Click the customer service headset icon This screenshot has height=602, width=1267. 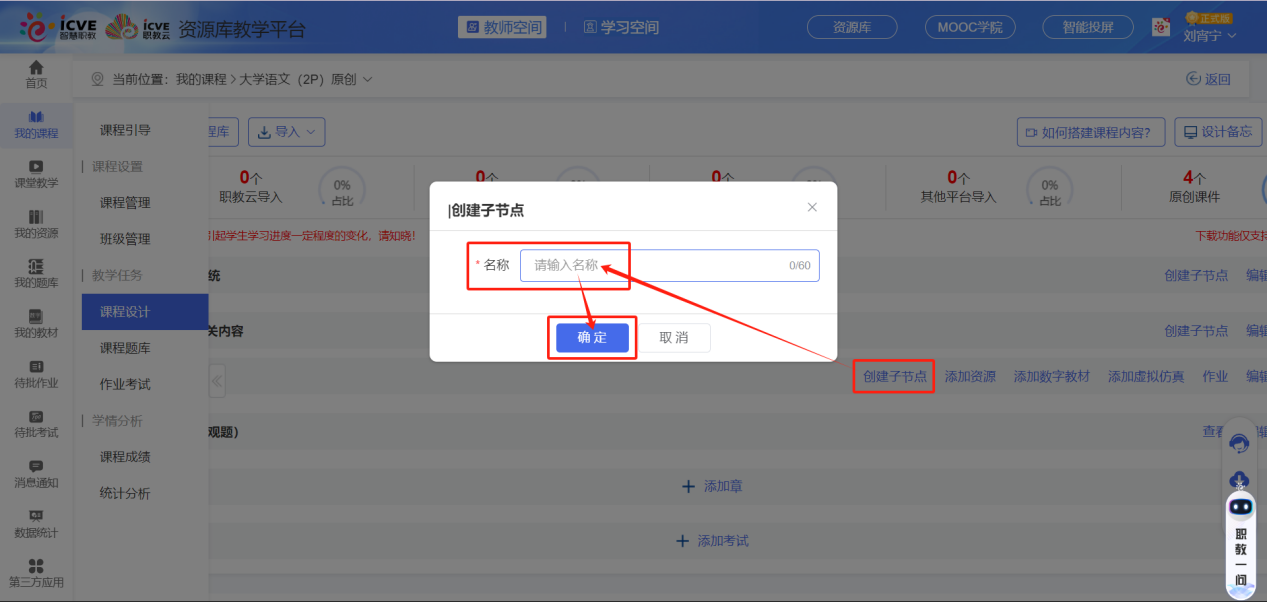(x=1238, y=442)
